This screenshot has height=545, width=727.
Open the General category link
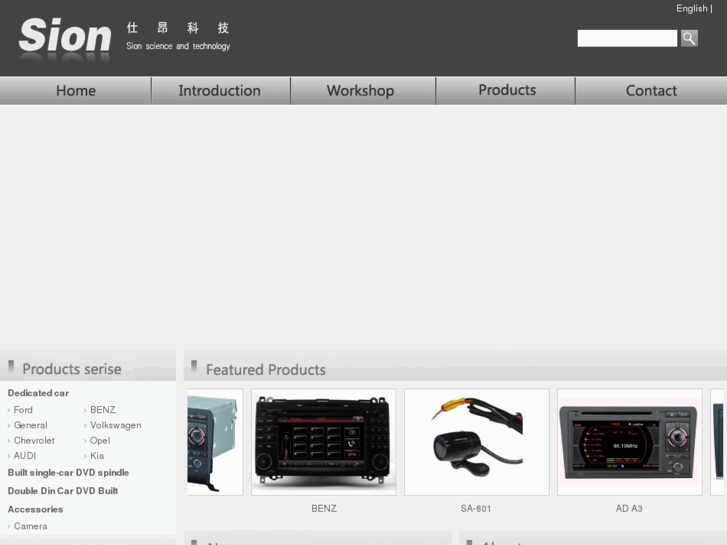tap(31, 425)
